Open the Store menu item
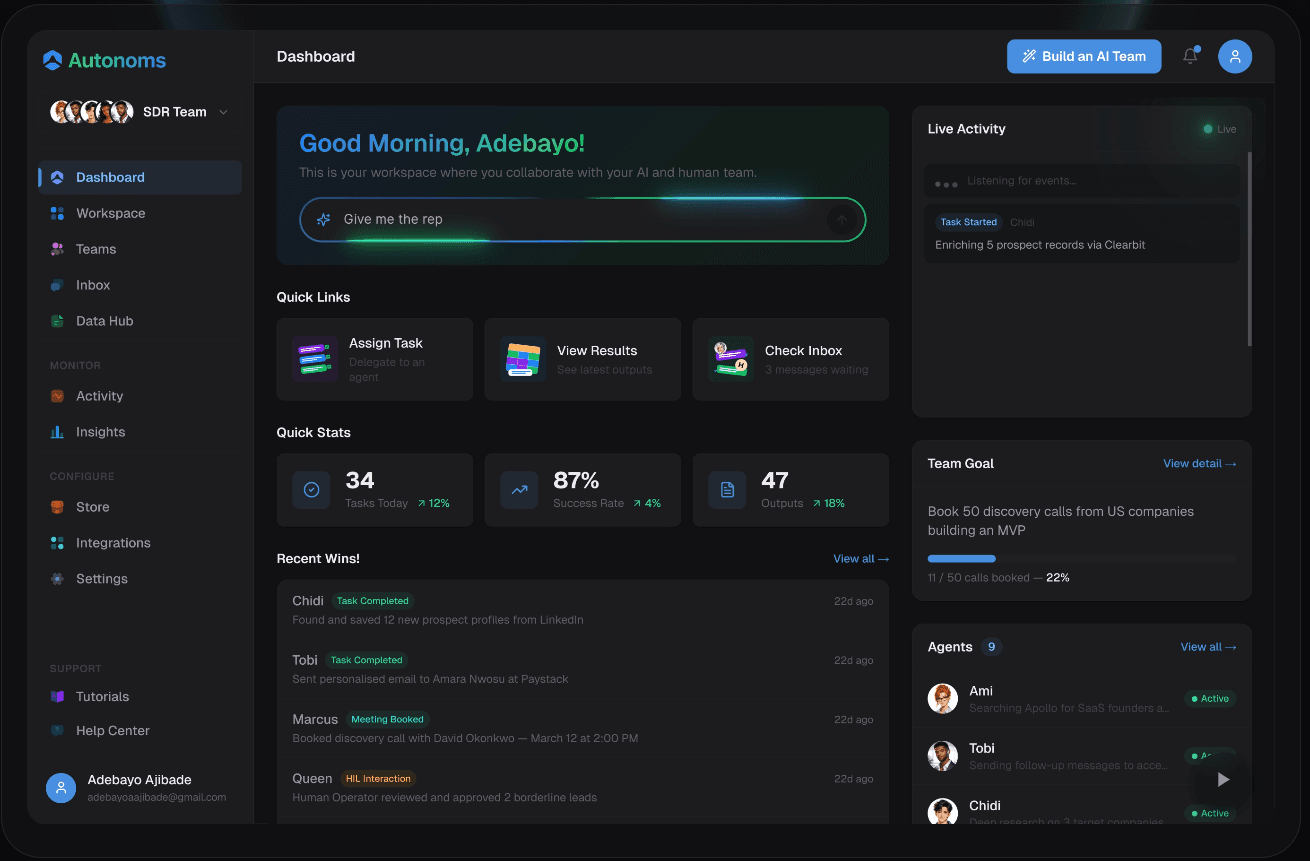The height and width of the screenshot is (861, 1310). [x=140, y=507]
